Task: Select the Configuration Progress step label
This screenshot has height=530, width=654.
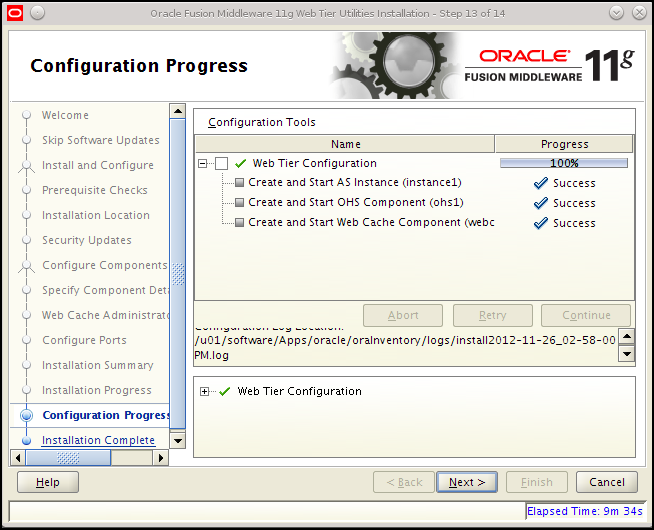Action: pos(106,415)
